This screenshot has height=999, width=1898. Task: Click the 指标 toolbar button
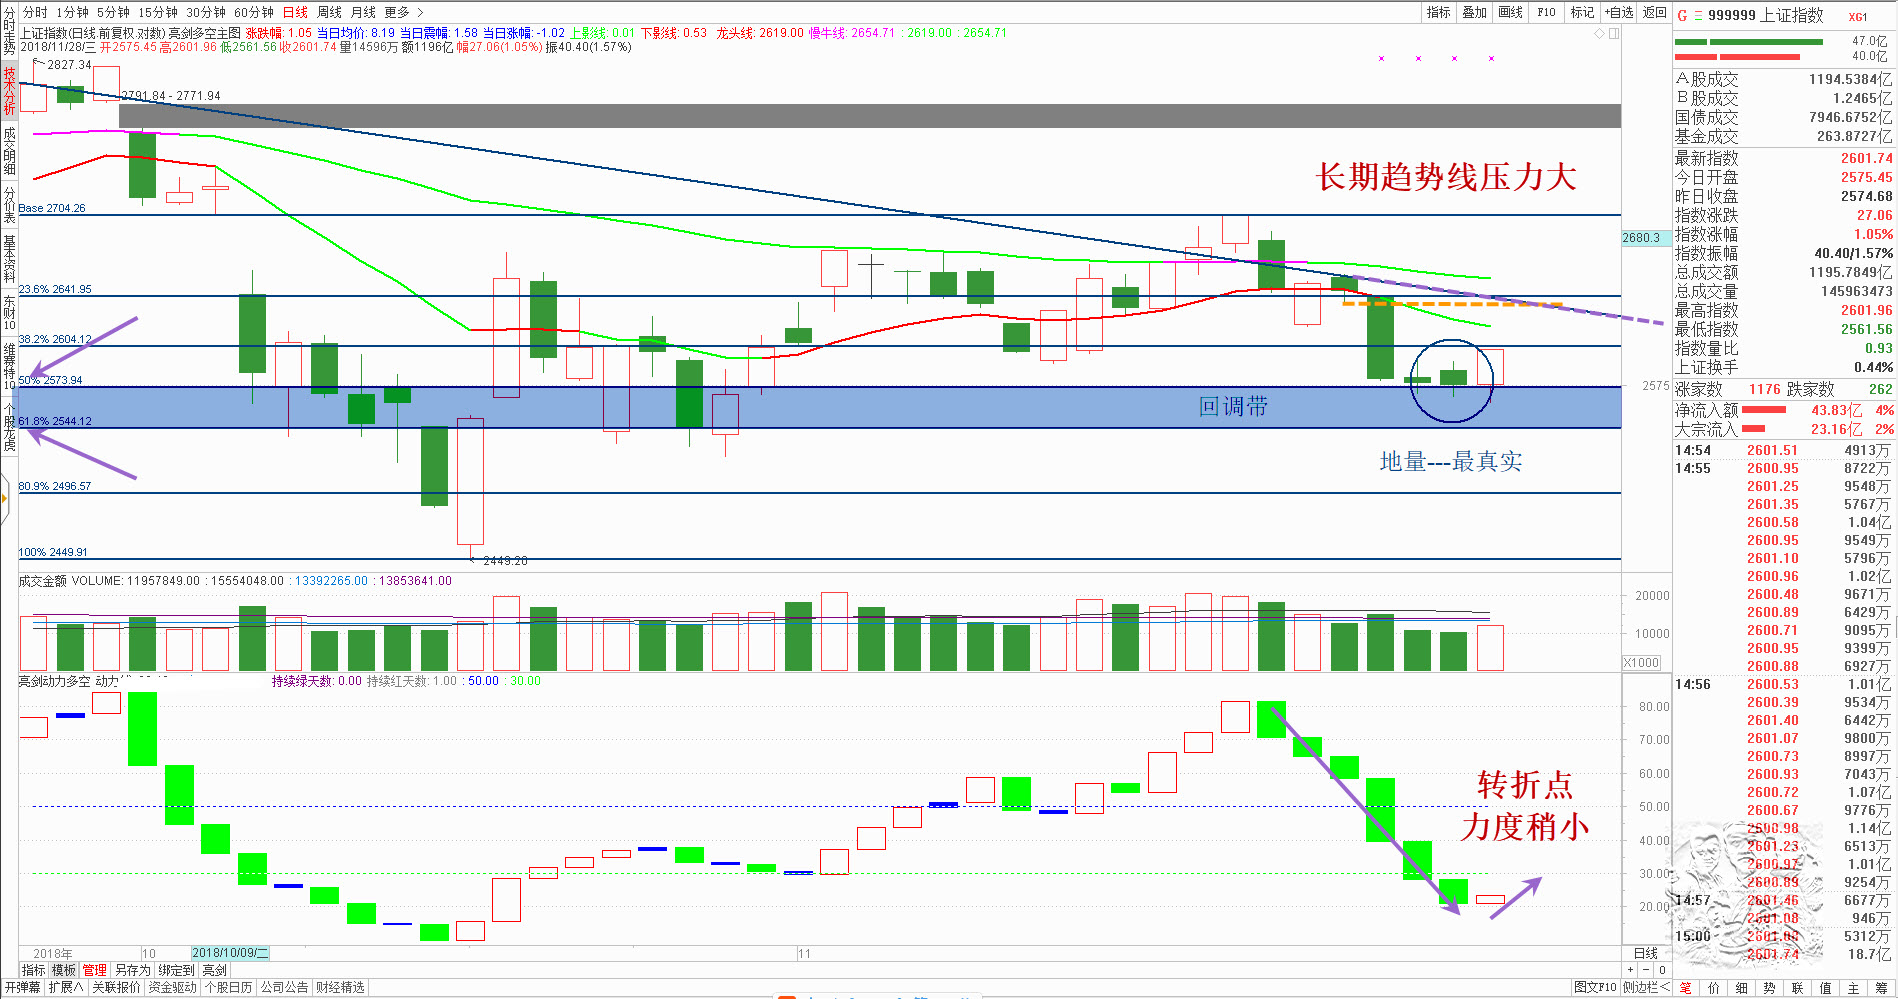1439,12
